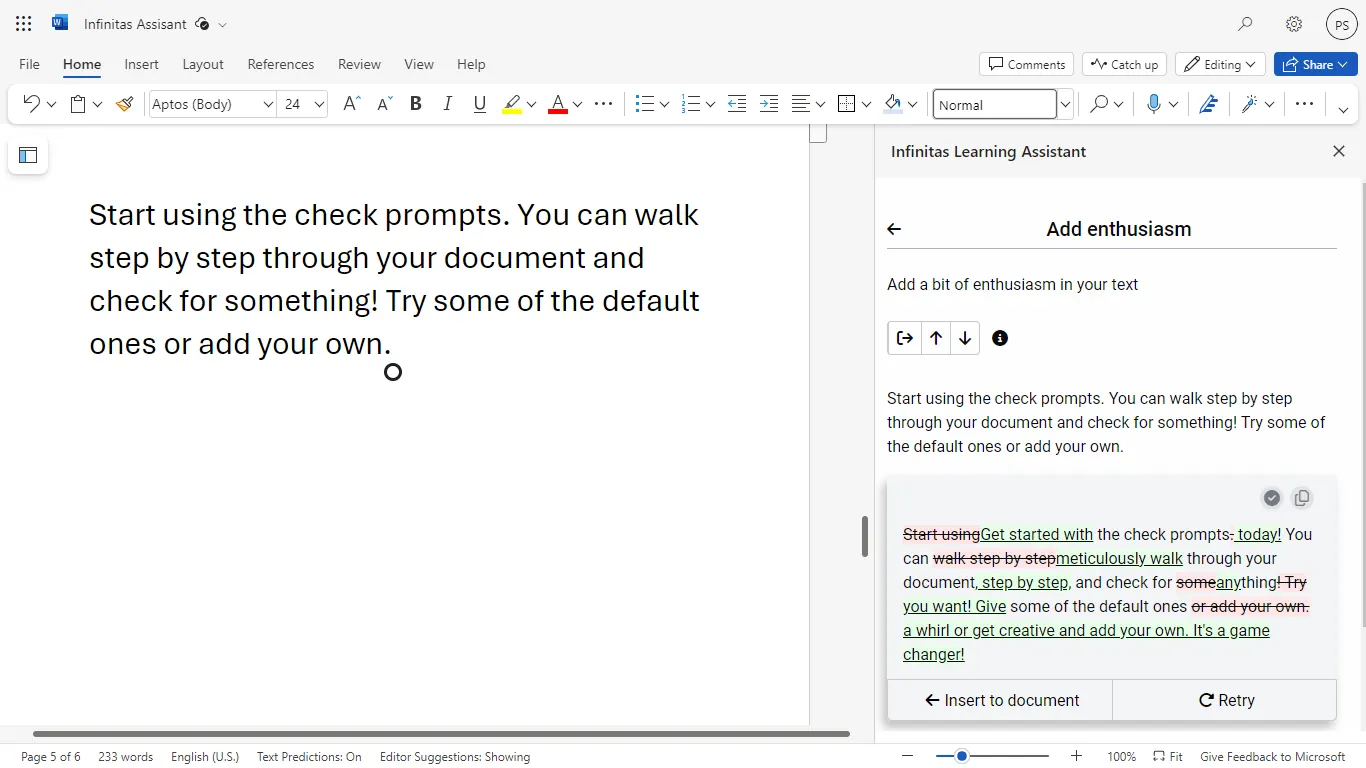This screenshot has width=1366, height=768.
Task: Decrease paragraph indent
Action: point(737,104)
